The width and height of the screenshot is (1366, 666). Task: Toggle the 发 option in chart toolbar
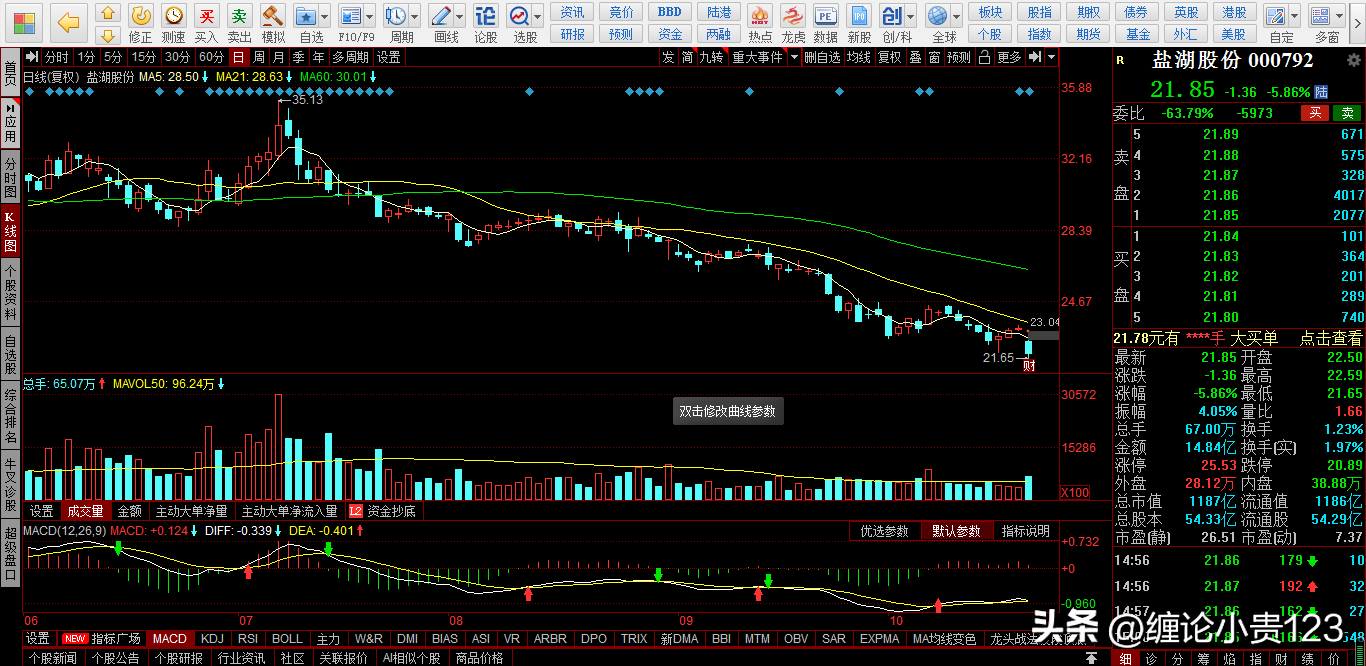pos(668,57)
